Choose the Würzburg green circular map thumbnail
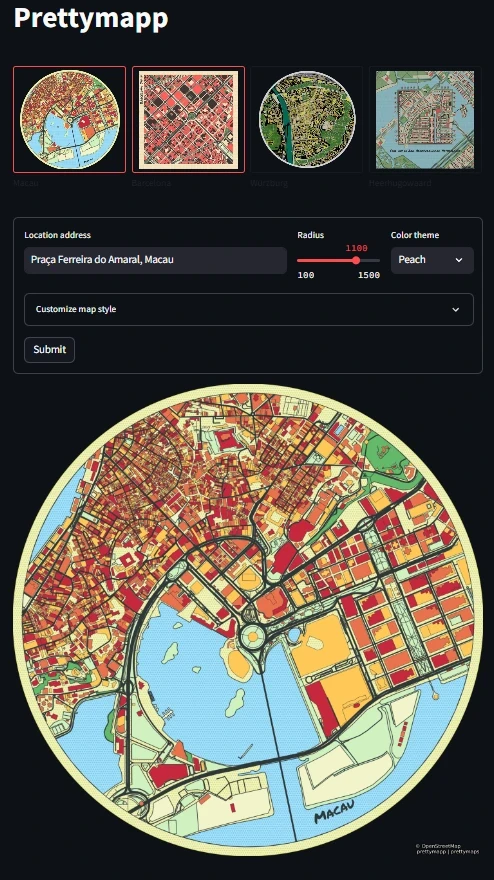This screenshot has width=494, height=880. [x=307, y=119]
